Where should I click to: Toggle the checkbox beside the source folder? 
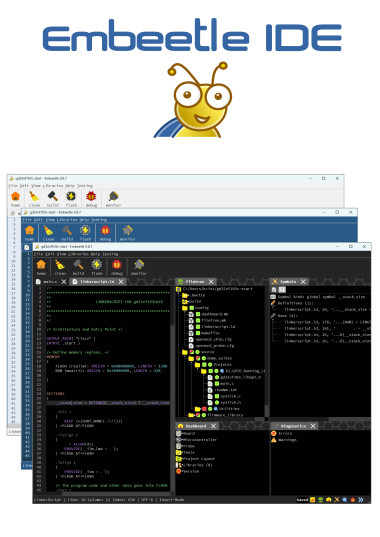coord(191,352)
